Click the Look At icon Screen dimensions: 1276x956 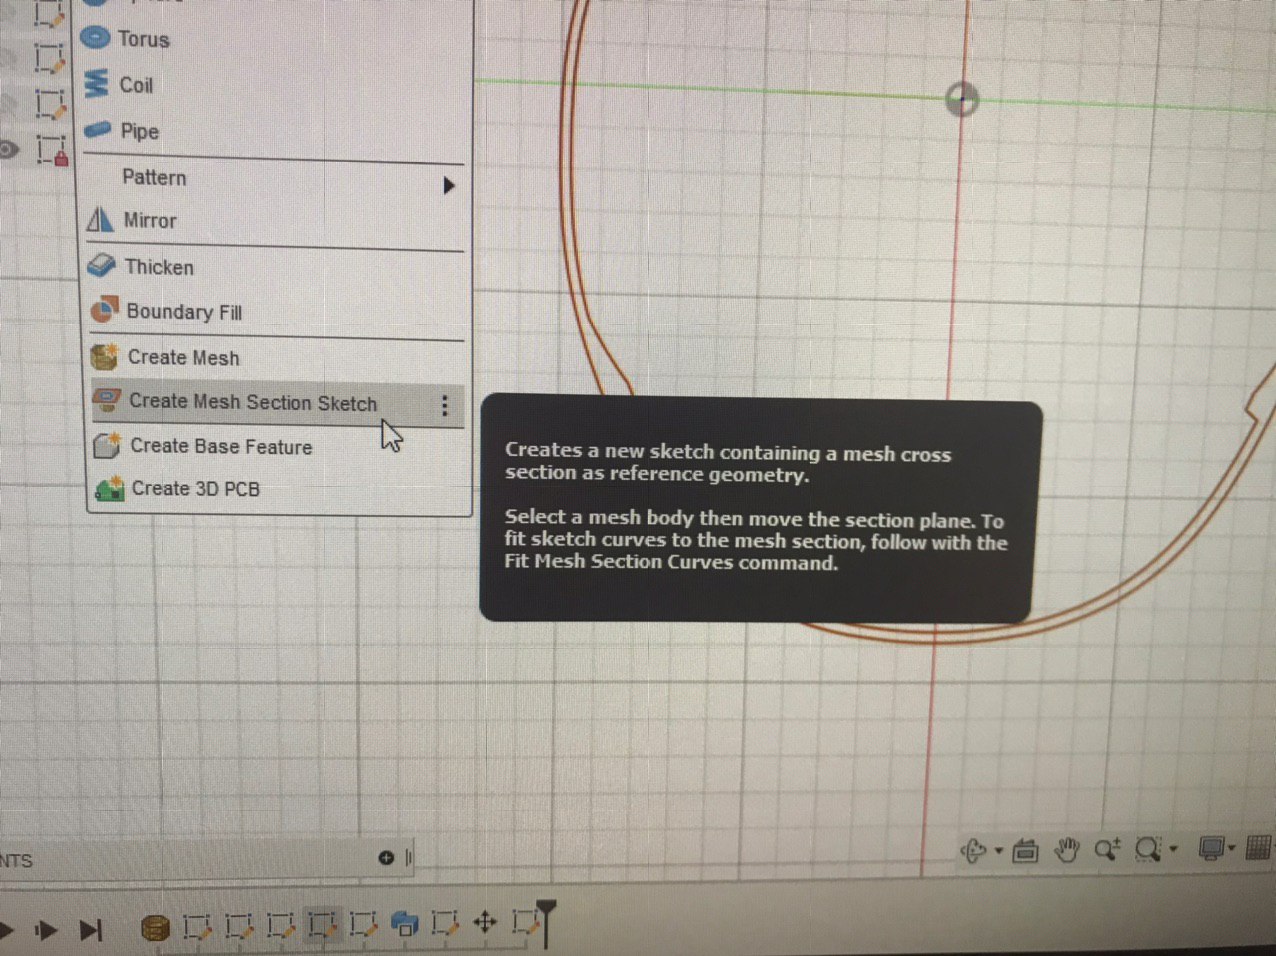point(1025,851)
